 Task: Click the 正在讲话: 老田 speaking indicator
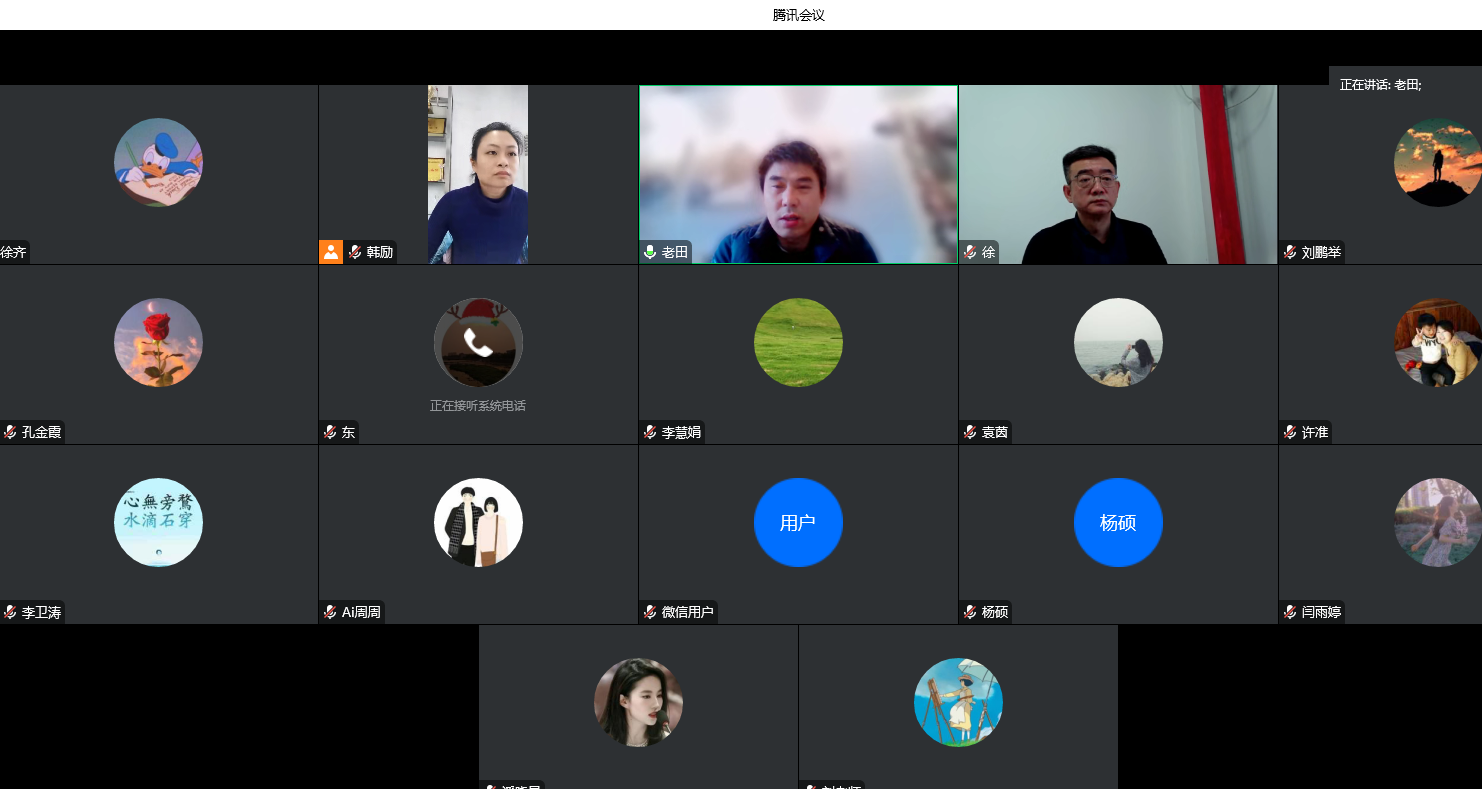click(1380, 85)
